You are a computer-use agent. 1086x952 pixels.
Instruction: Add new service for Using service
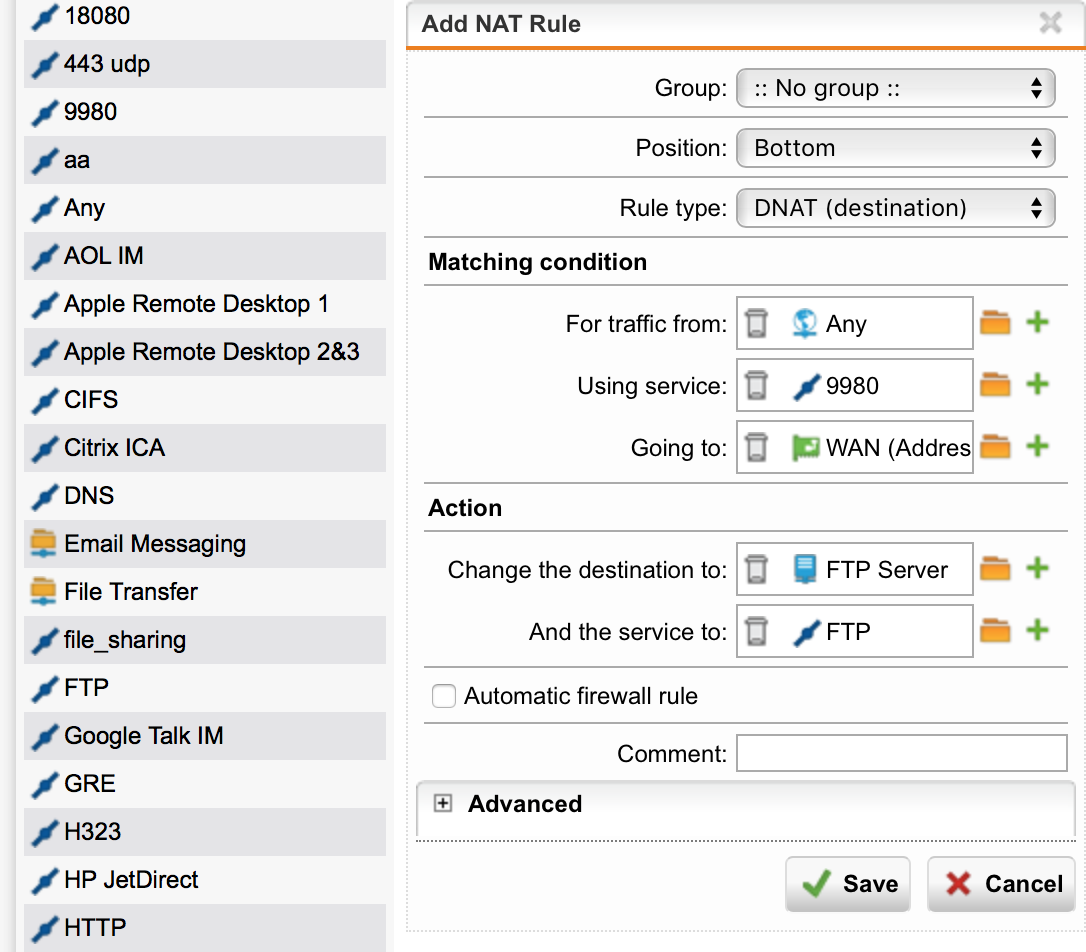[1038, 384]
